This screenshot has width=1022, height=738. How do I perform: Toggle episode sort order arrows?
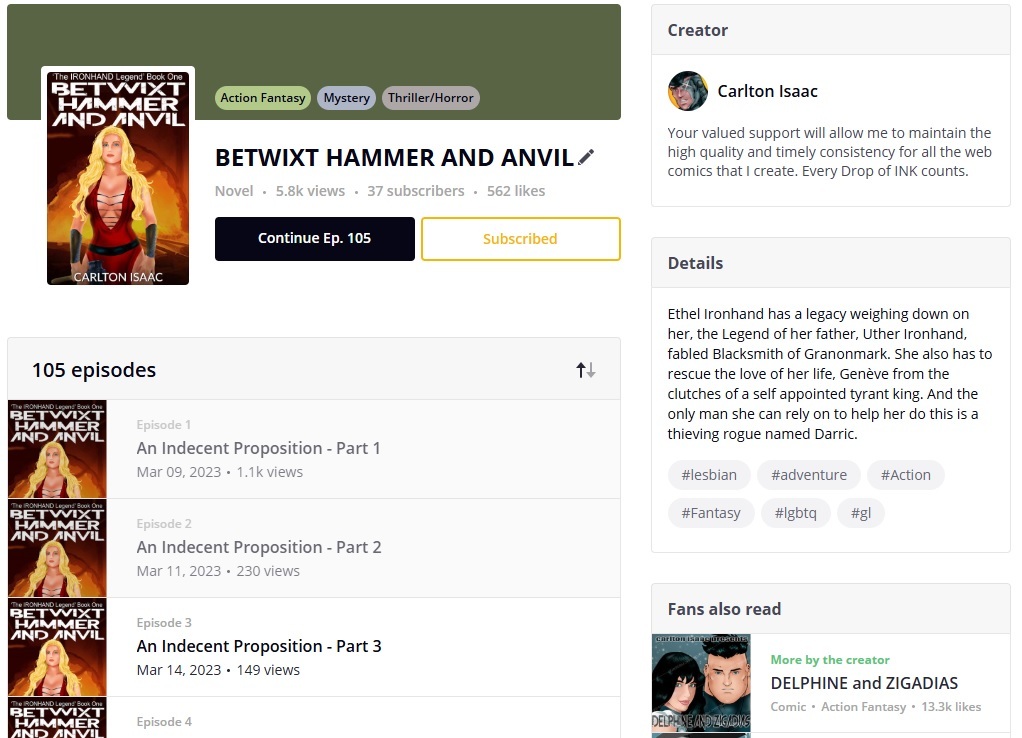pyautogui.click(x=586, y=370)
